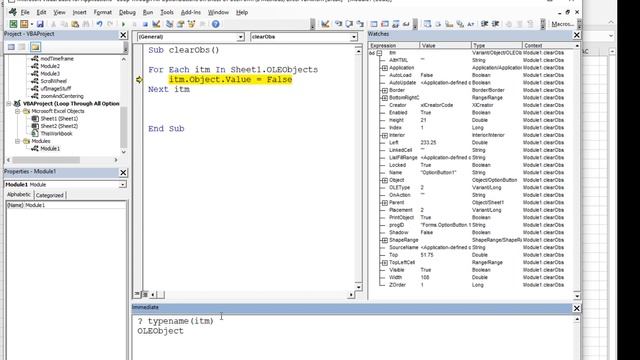Collapse Microsoft Excel Objects folder
The height and width of the screenshot is (360, 640).
tap(18, 111)
